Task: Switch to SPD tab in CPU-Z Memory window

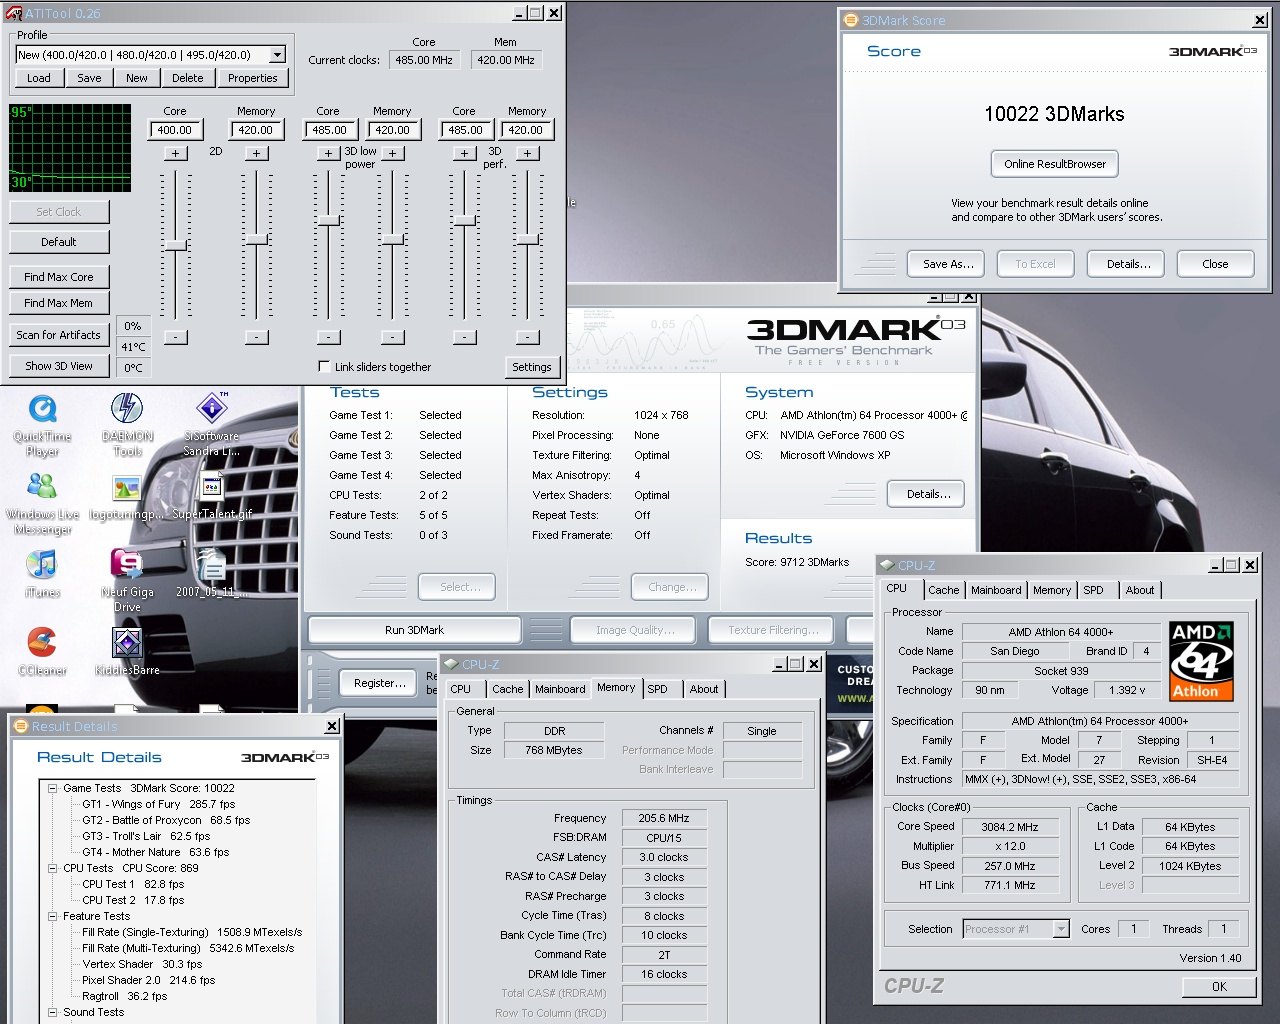Action: (657, 689)
